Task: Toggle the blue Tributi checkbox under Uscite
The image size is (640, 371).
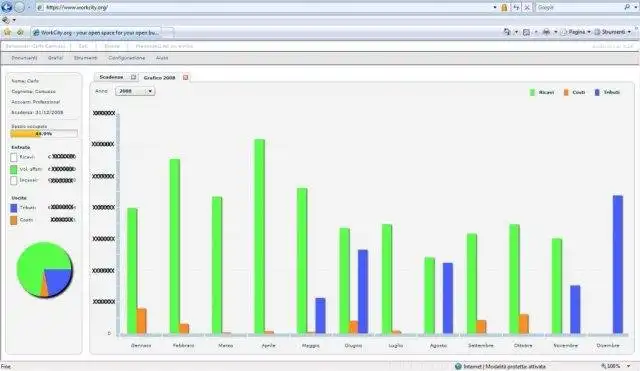Action: (14, 208)
